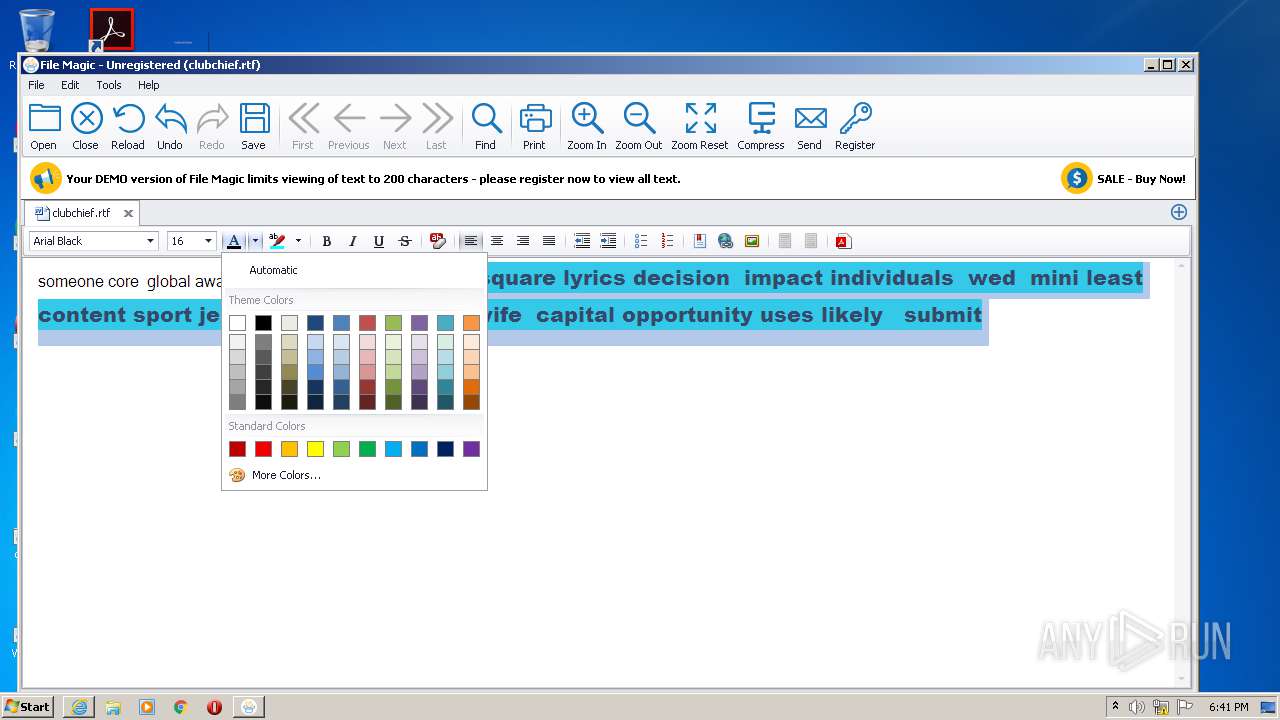1280x720 pixels.
Task: Justify the text
Action: (548, 241)
